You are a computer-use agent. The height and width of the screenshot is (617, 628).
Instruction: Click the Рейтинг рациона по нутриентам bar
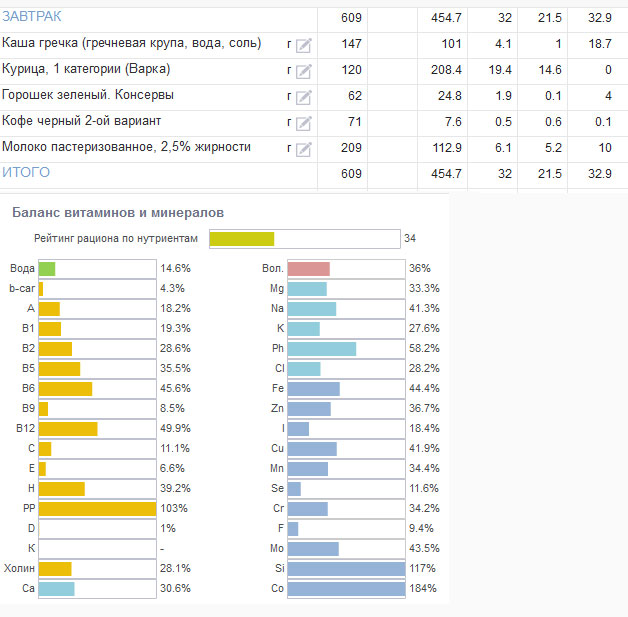click(x=303, y=239)
